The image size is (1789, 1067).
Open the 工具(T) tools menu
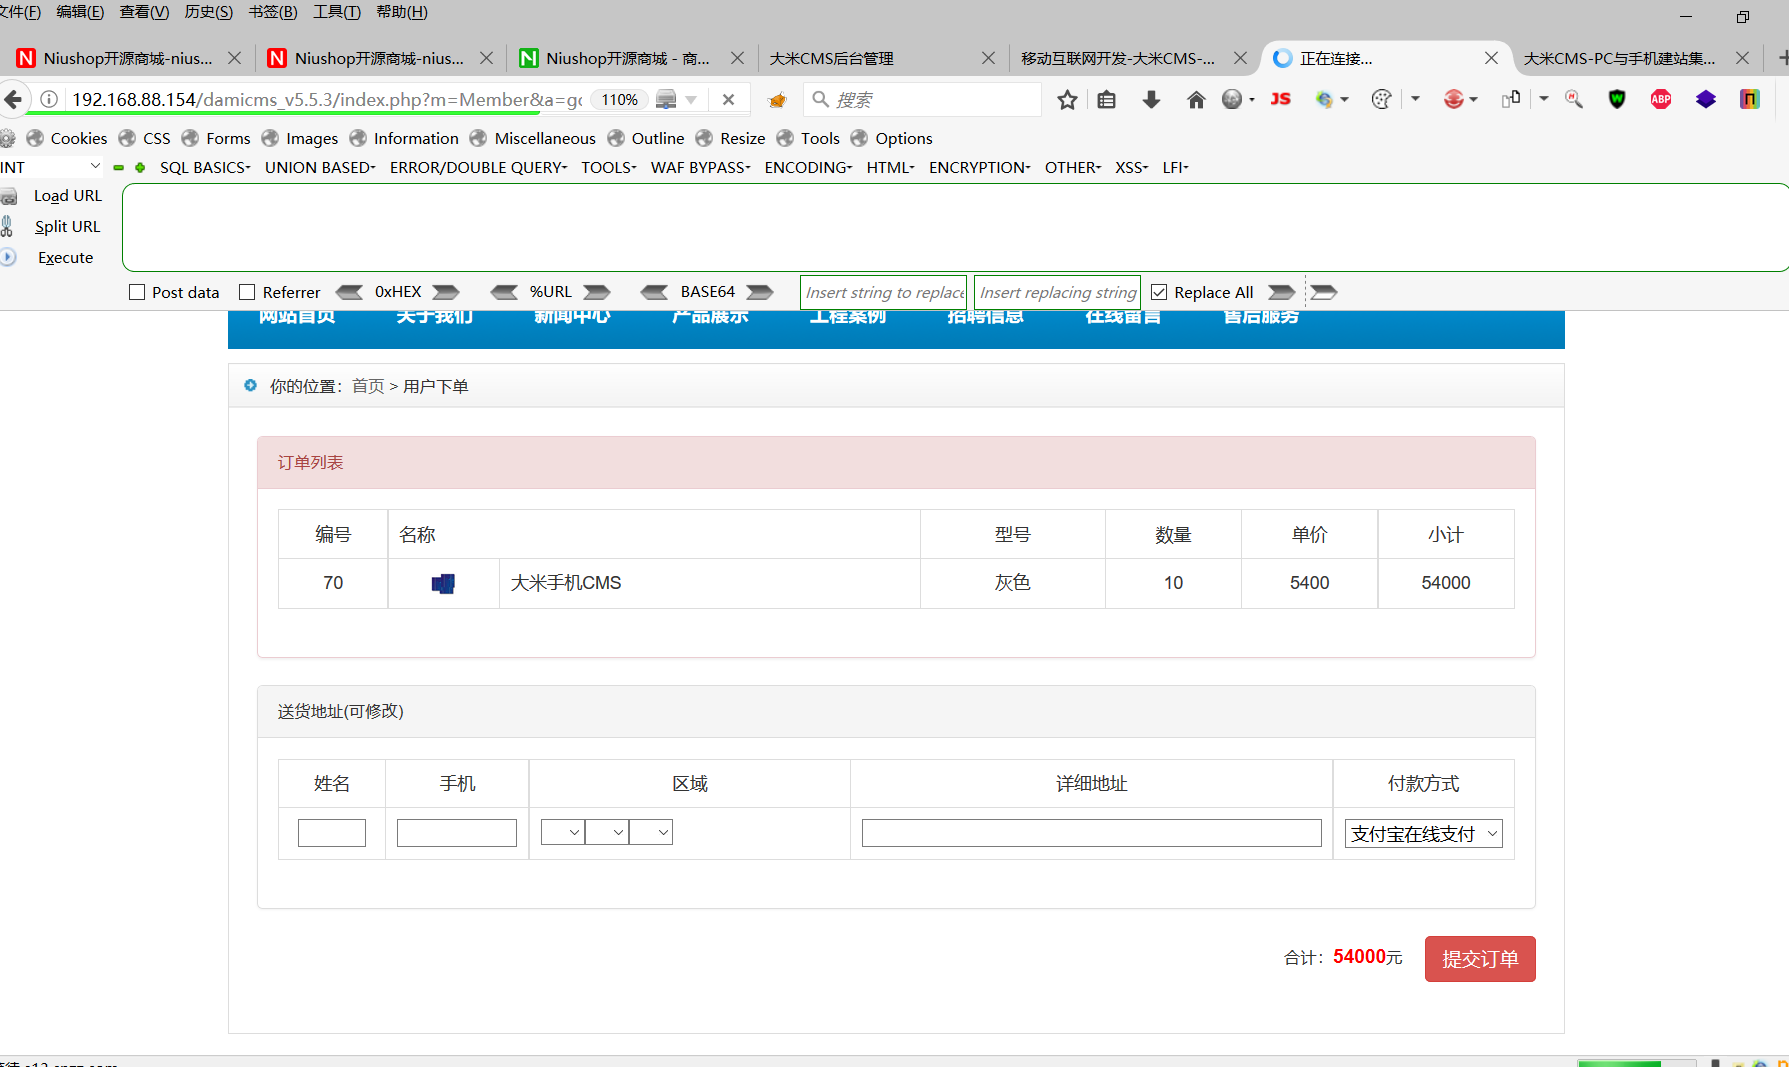[337, 12]
